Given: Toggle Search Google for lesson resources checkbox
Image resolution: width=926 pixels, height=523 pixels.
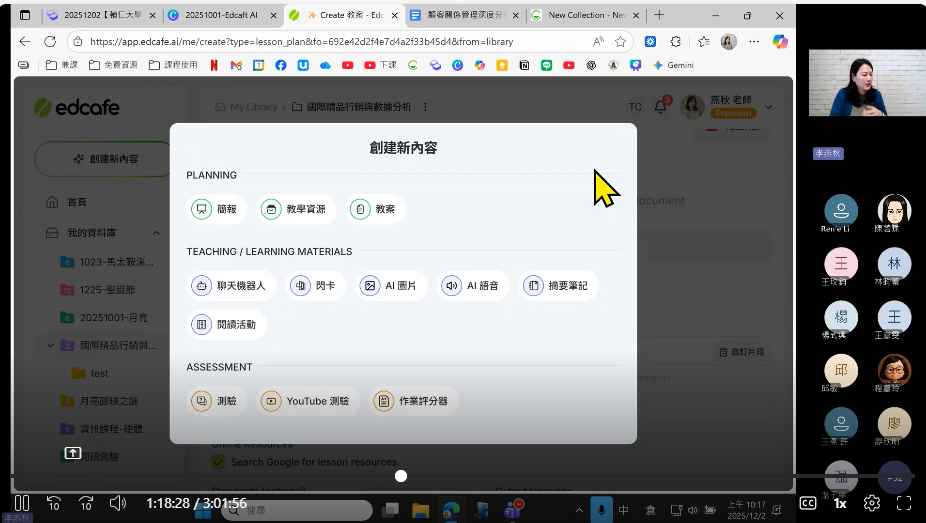Looking at the screenshot, I should 218,462.
